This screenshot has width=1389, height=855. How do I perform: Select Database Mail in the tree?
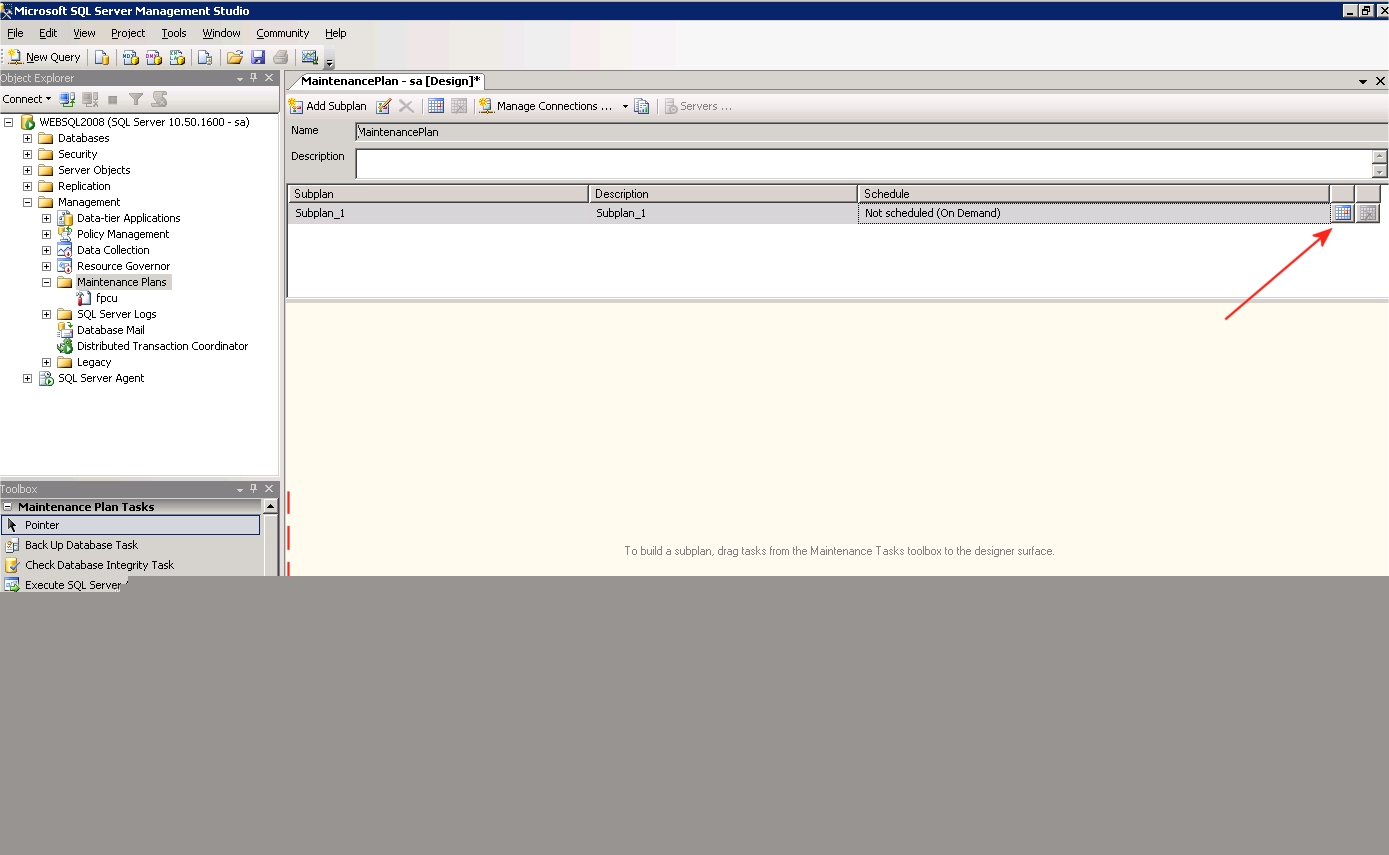coord(110,330)
